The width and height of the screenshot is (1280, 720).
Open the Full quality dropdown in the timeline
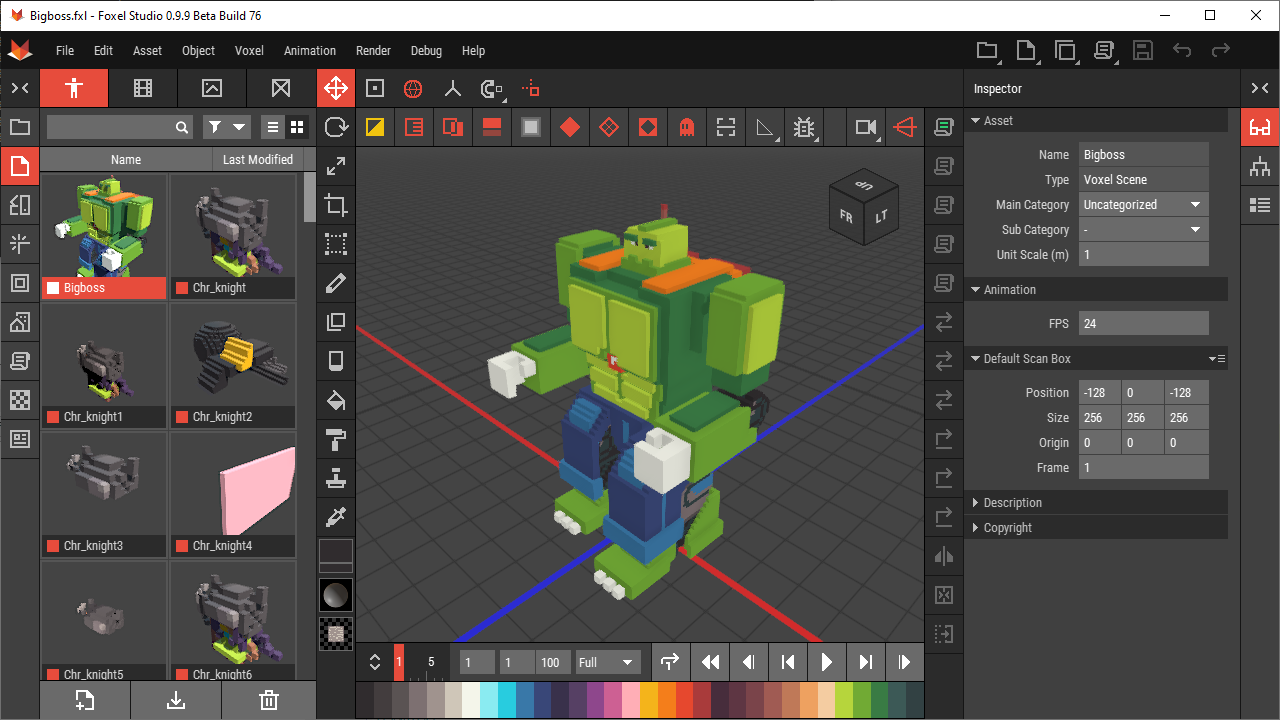[607, 662]
